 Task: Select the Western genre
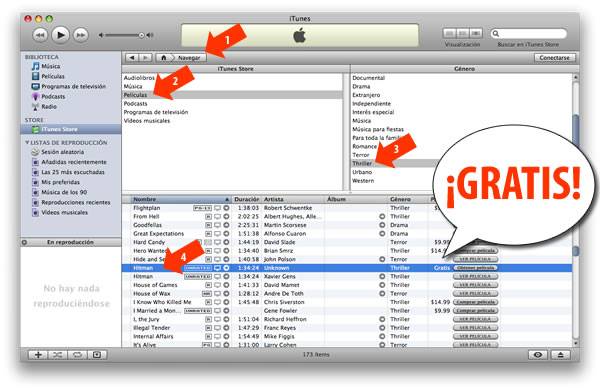tap(363, 181)
